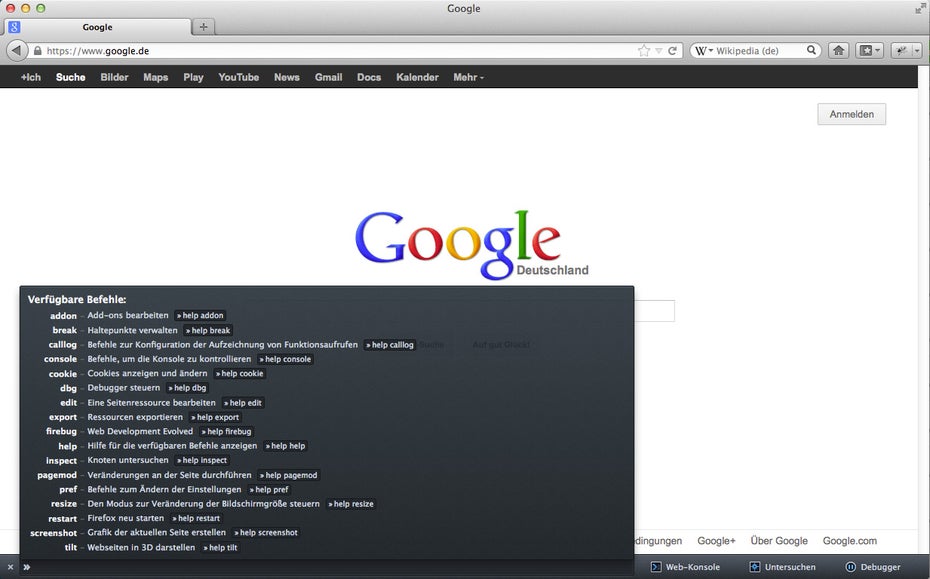Toggle the Web-Konsole panel
The image size is (930, 579).
(x=685, y=567)
